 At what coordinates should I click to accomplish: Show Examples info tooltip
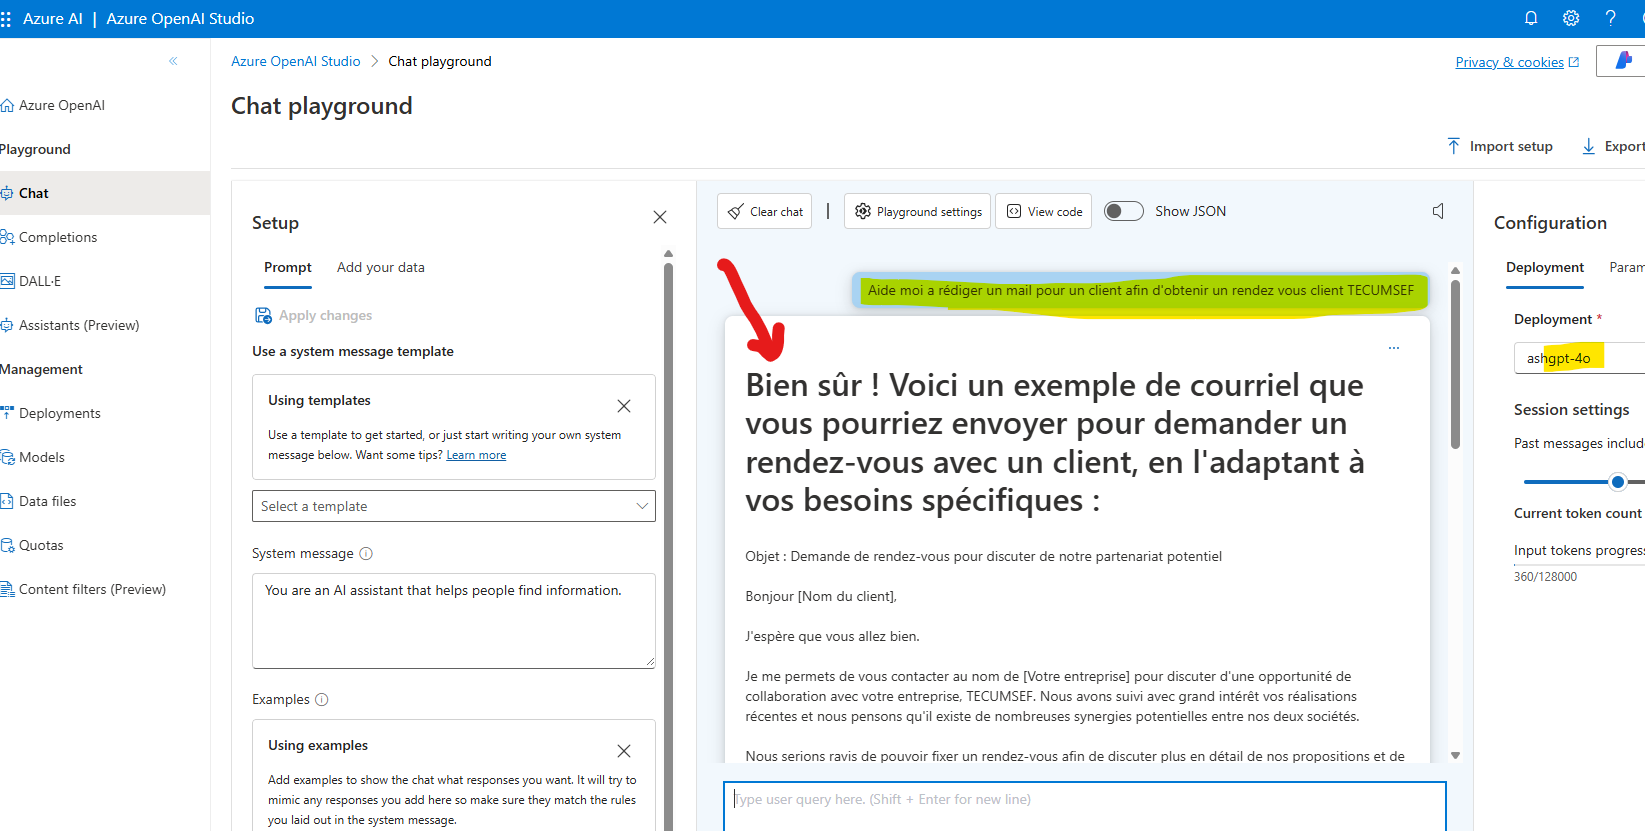point(322,699)
